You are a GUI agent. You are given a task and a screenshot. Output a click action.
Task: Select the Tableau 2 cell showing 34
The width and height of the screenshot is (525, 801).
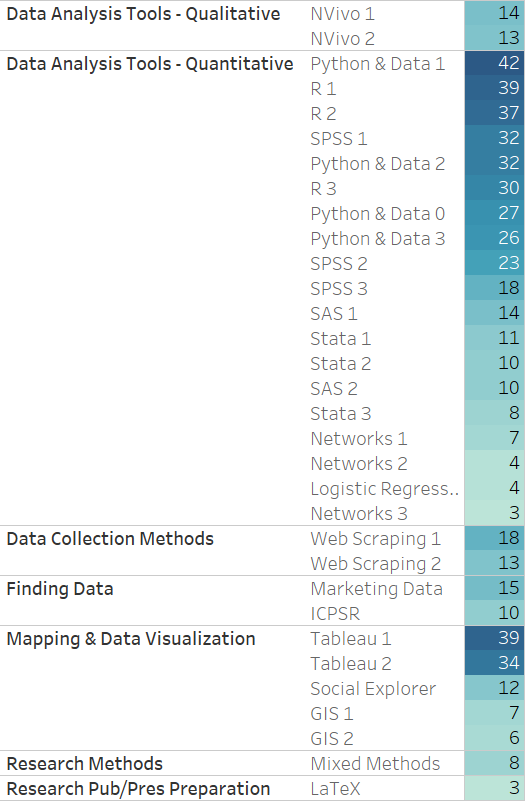coord(495,665)
